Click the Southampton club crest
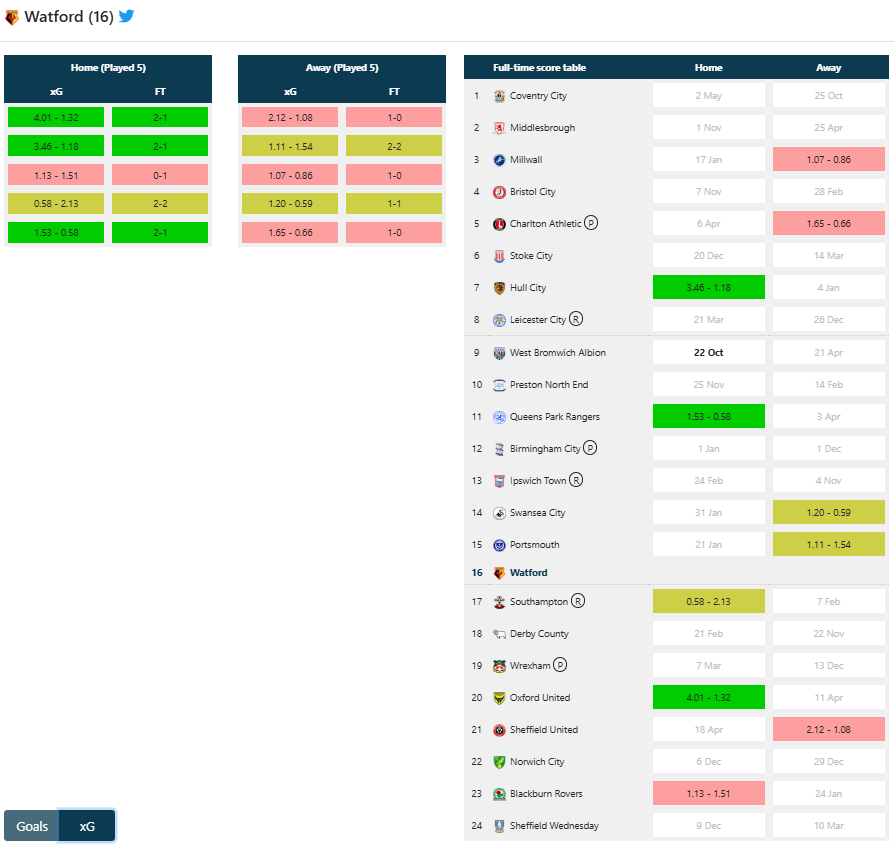The width and height of the screenshot is (894, 847). point(499,602)
